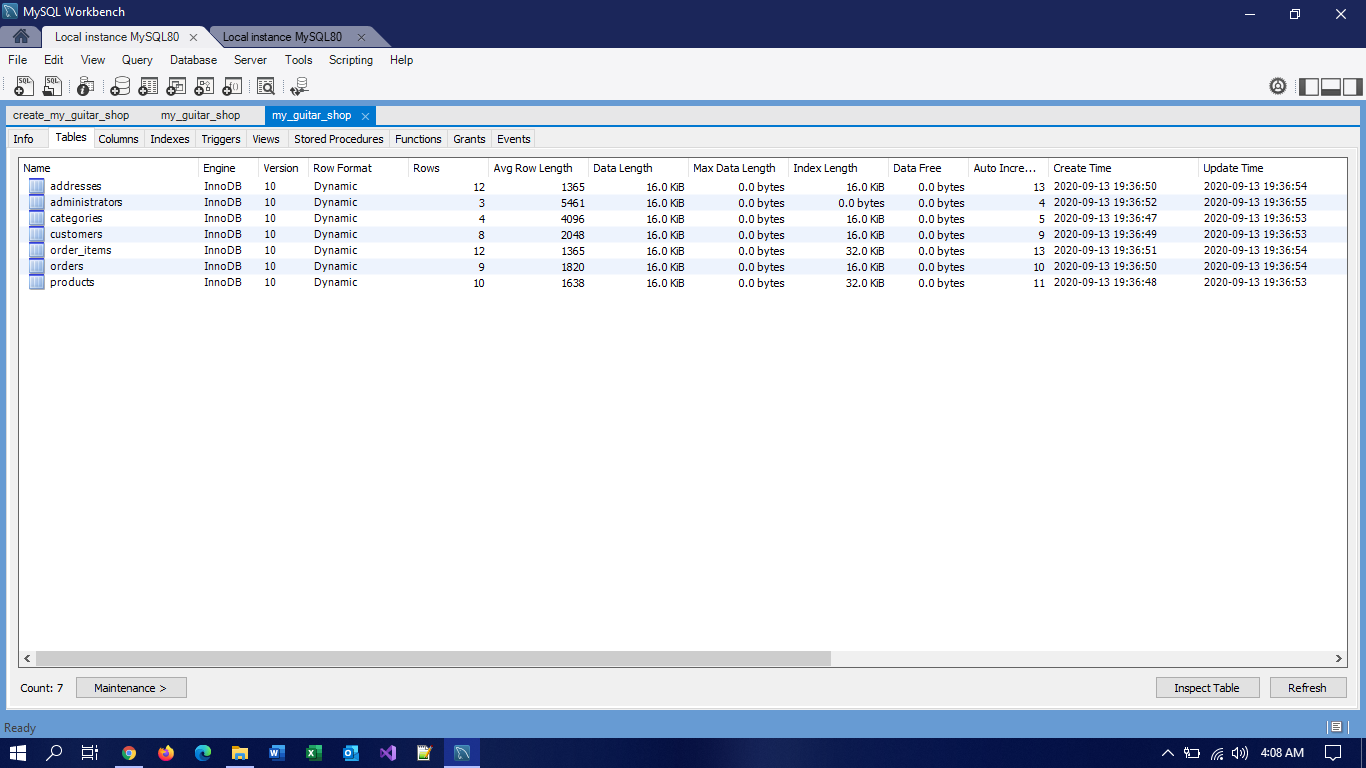Create a new stored procedure icon

(205, 86)
